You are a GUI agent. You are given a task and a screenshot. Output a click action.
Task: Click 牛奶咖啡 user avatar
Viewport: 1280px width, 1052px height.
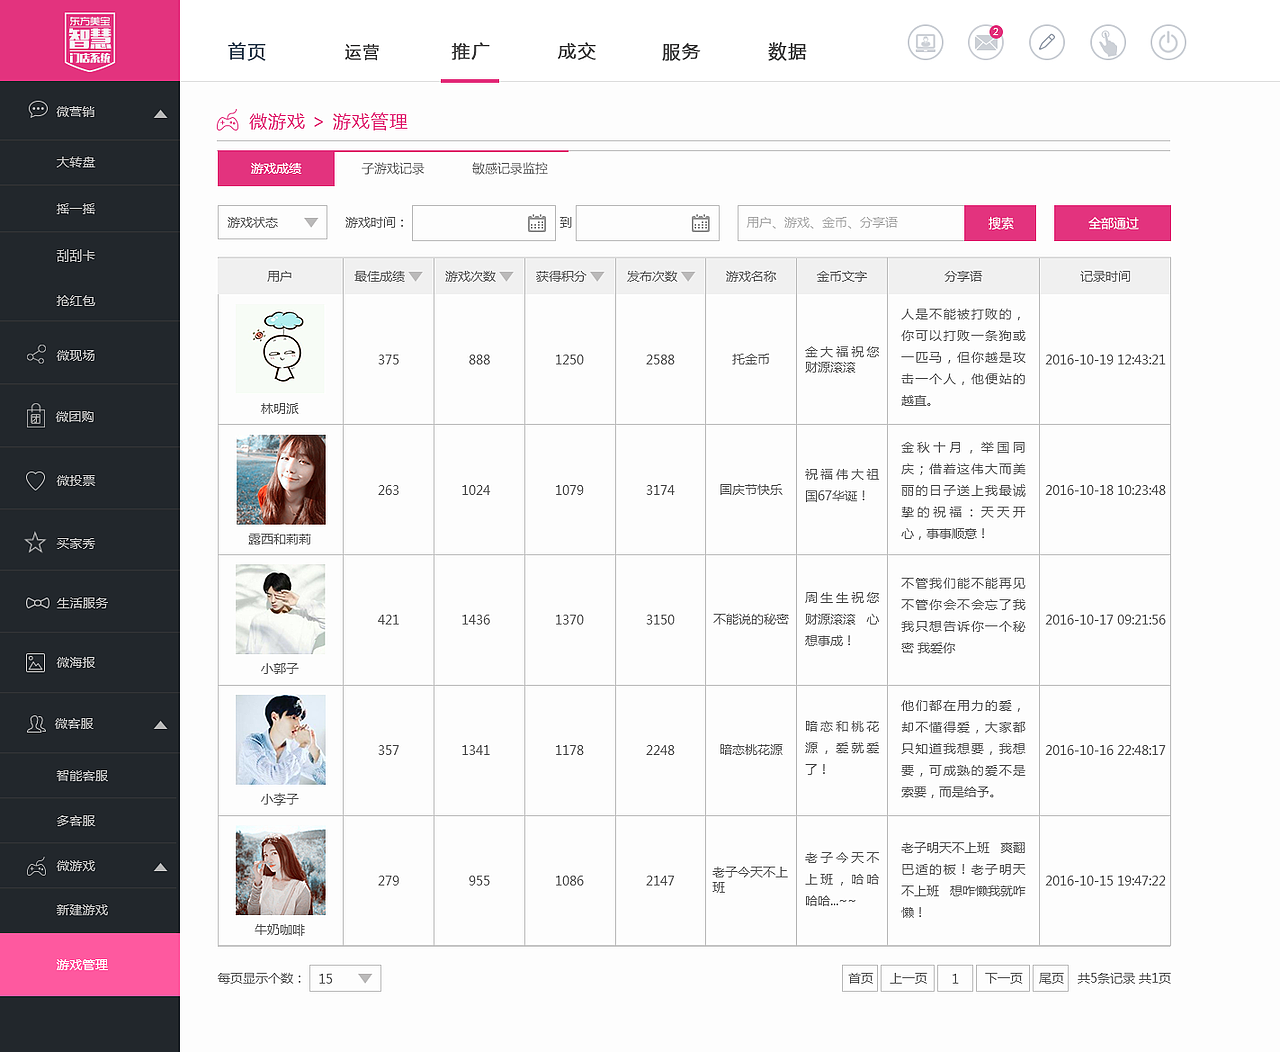280,871
